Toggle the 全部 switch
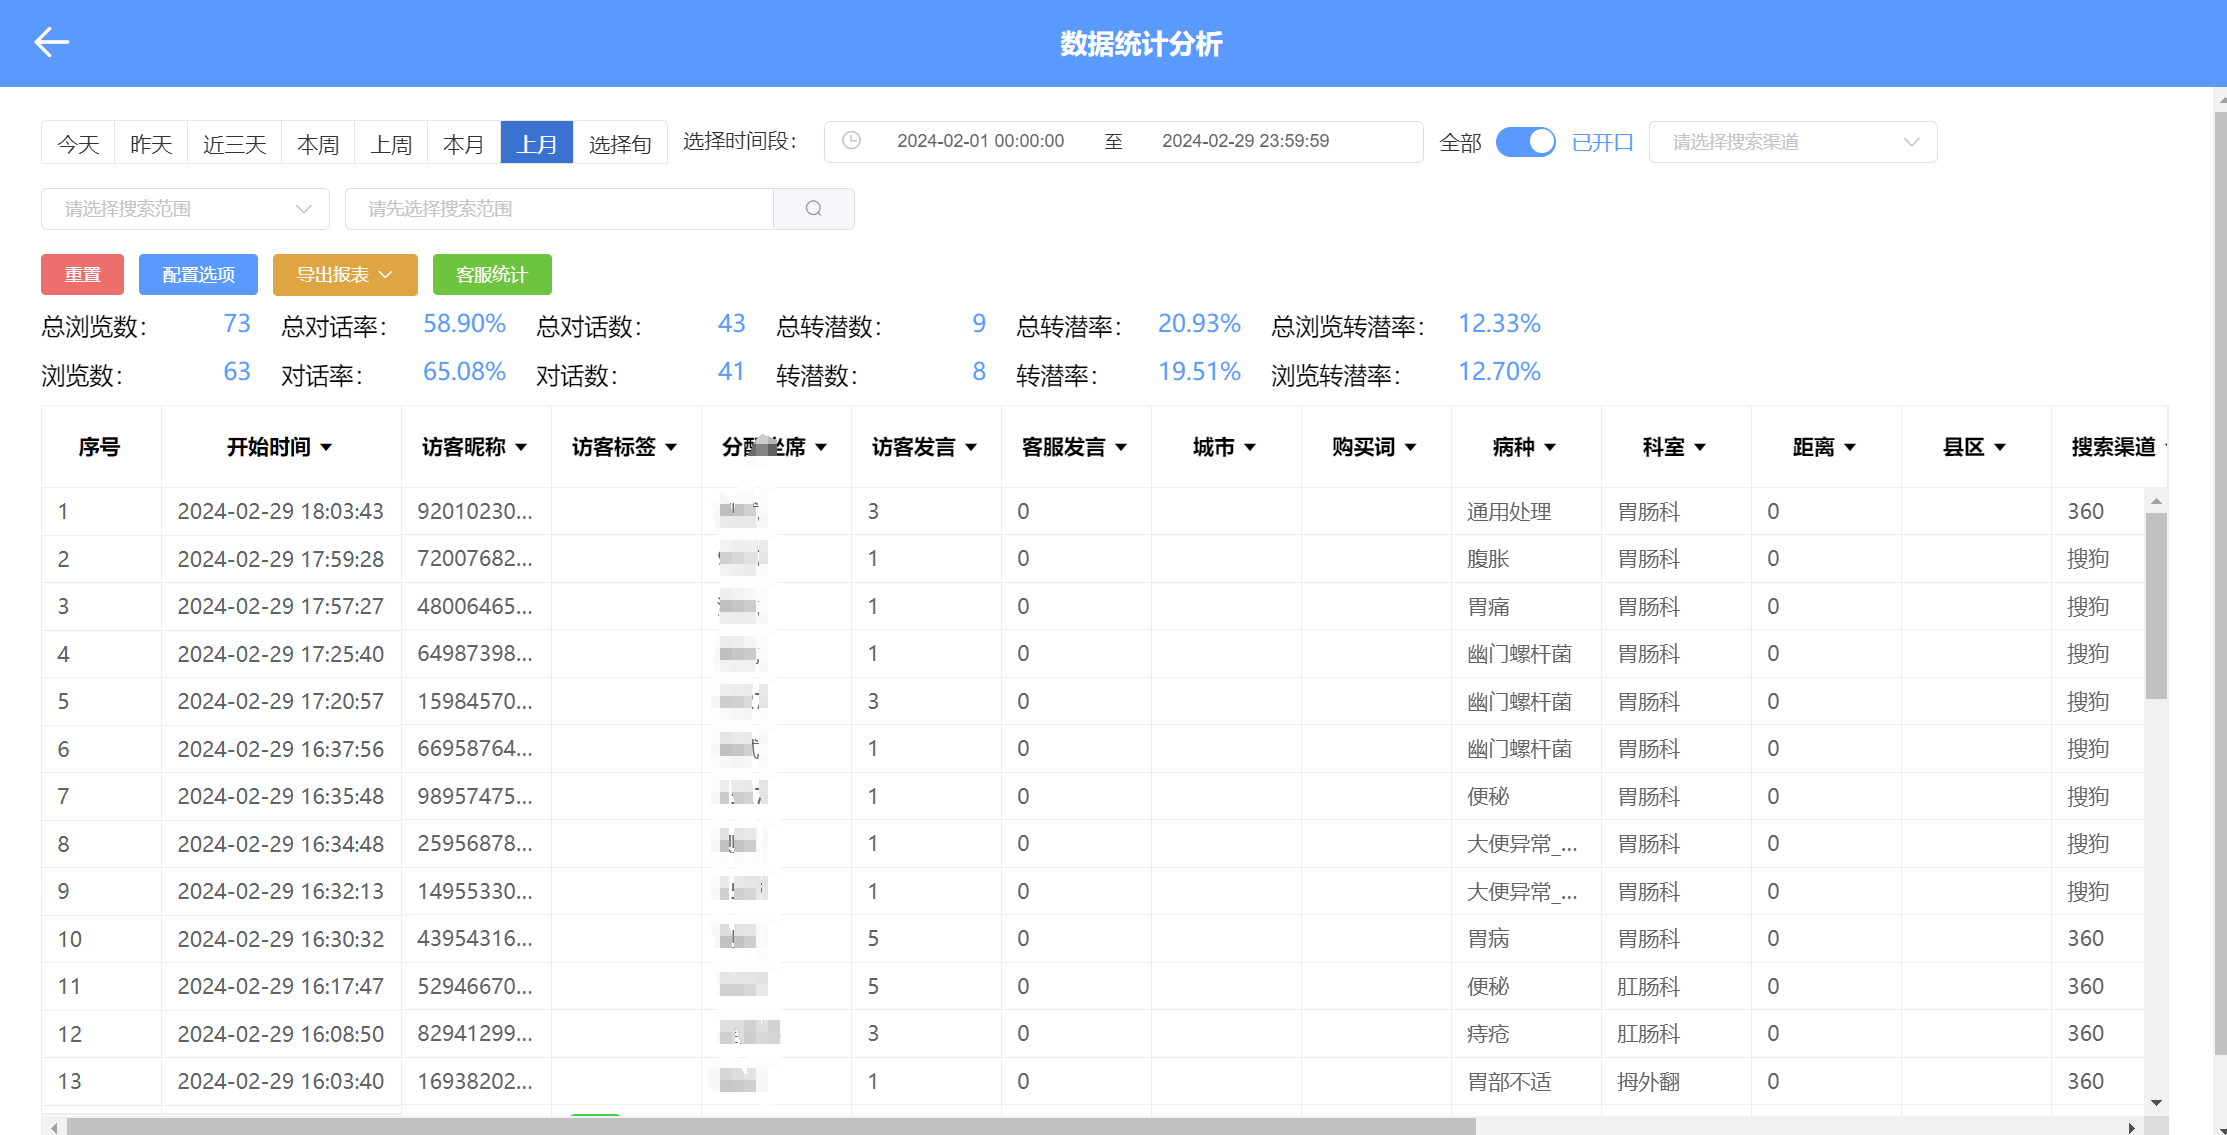 pyautogui.click(x=1525, y=142)
